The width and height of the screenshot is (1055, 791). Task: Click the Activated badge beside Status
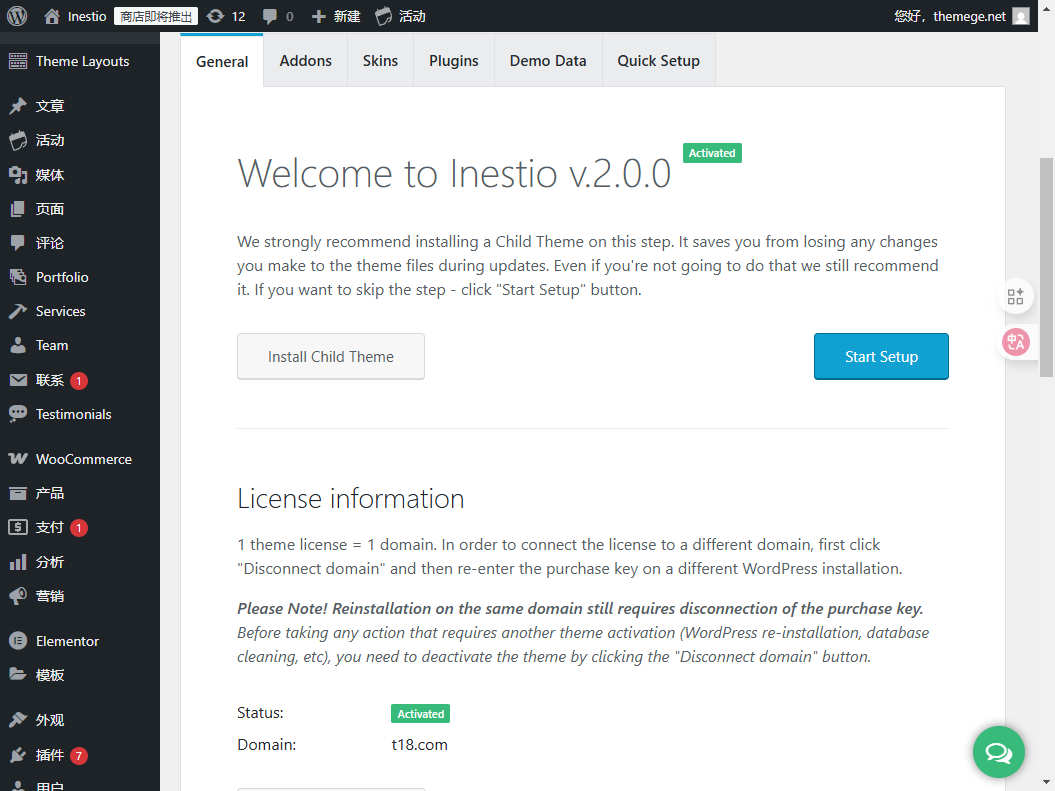click(x=421, y=714)
